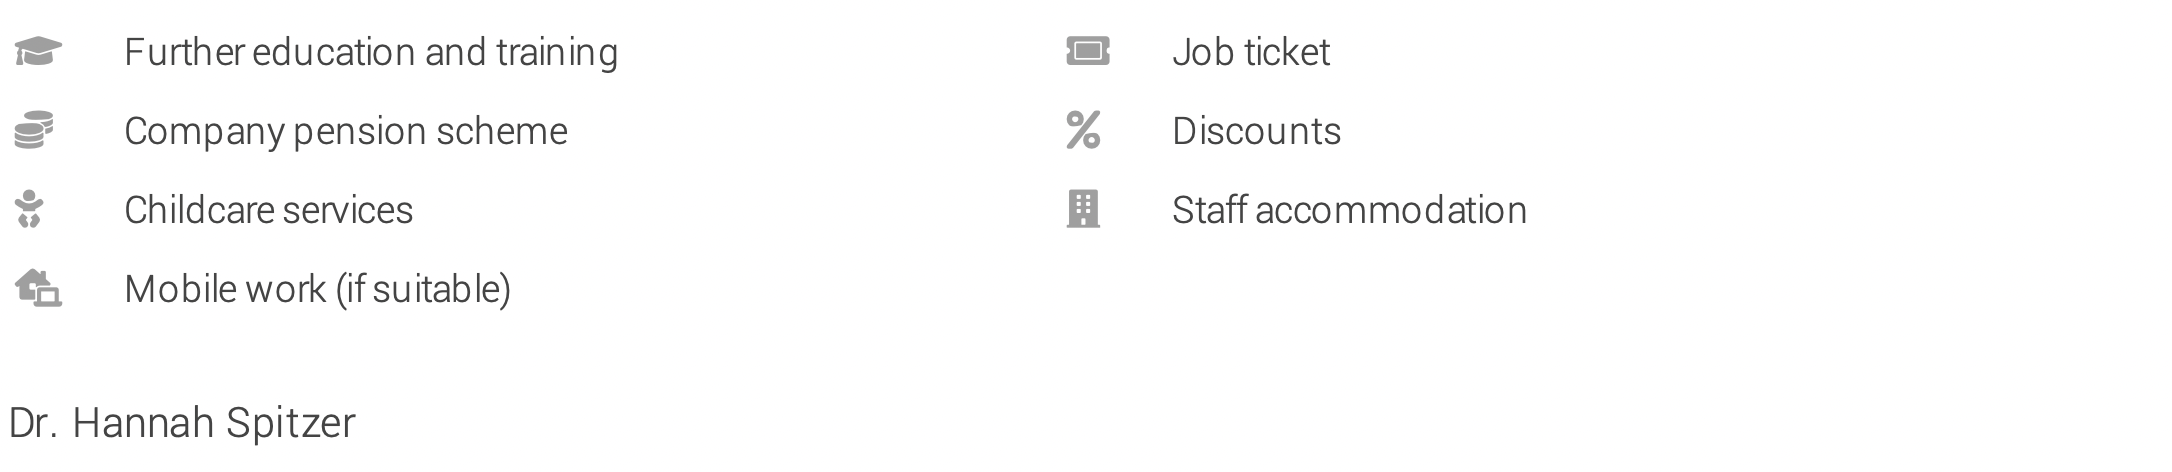Click the percent discounts icon
This screenshot has width=2172, height=472.
tap(1083, 130)
